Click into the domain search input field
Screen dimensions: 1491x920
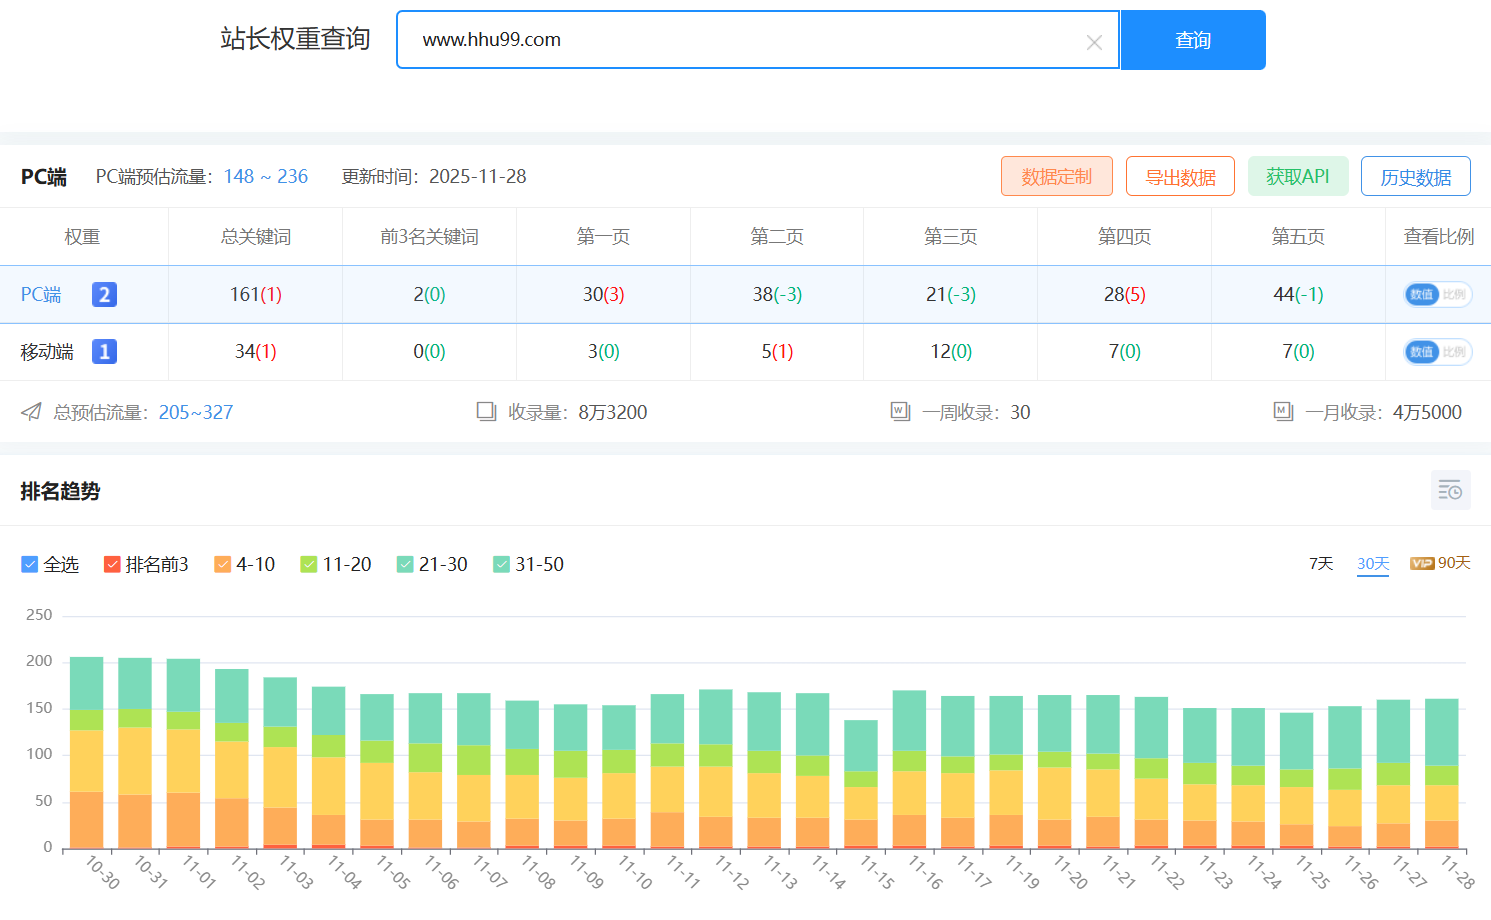tap(740, 40)
